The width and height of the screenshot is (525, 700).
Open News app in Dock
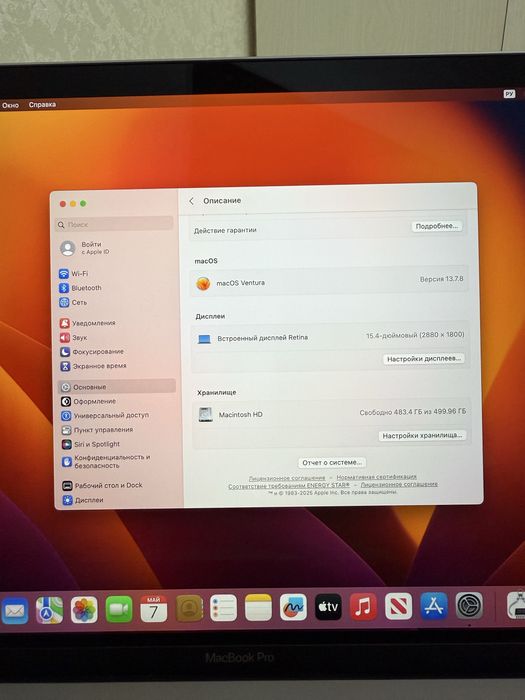pyautogui.click(x=398, y=606)
